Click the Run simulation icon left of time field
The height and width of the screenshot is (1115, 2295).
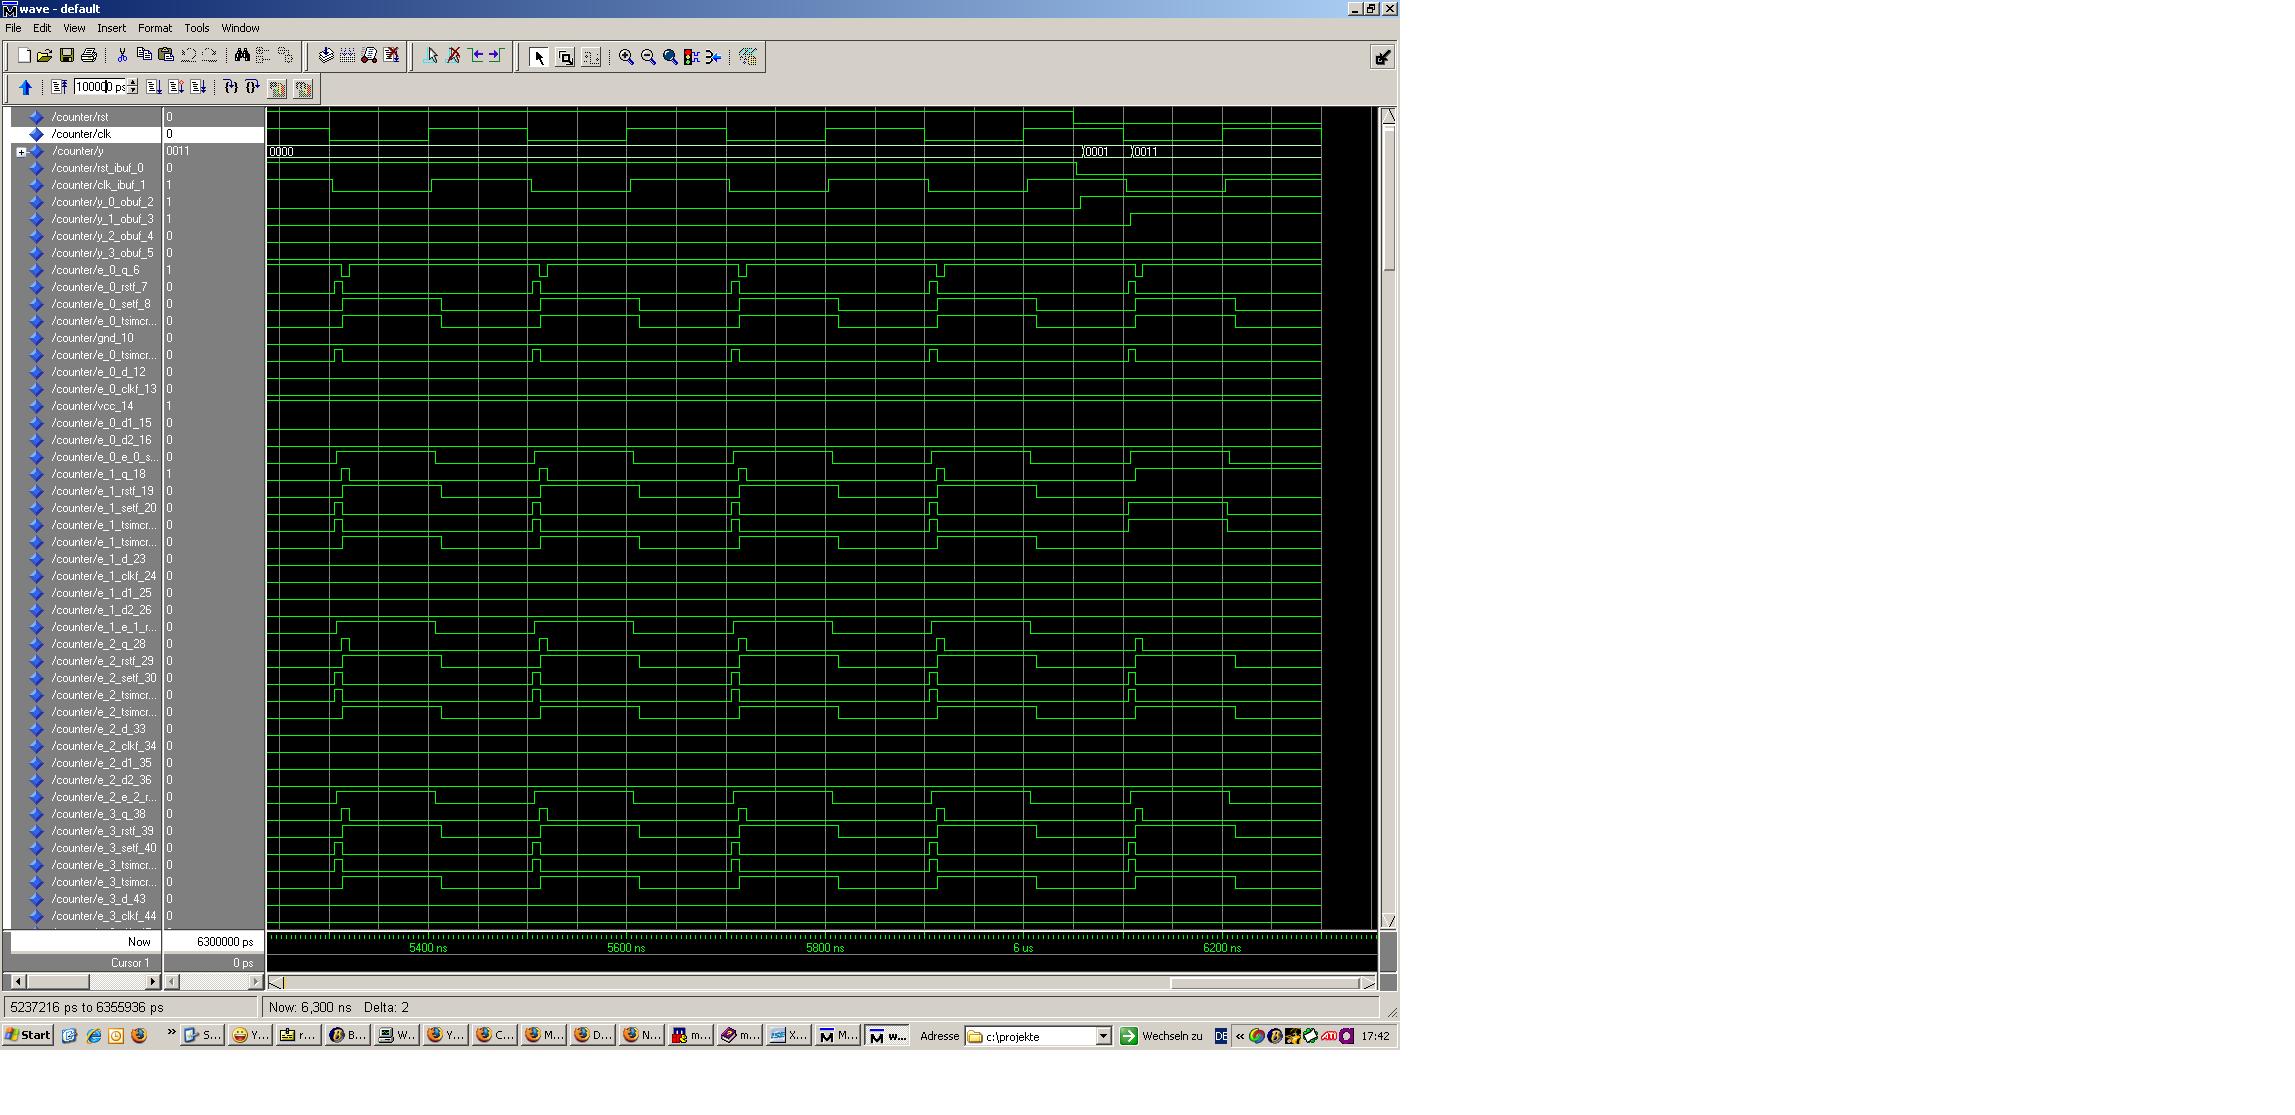[59, 88]
